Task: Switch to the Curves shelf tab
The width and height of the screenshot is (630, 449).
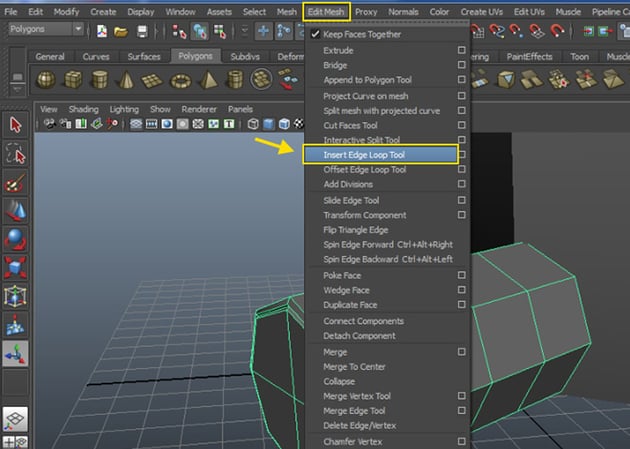Action: click(x=96, y=57)
